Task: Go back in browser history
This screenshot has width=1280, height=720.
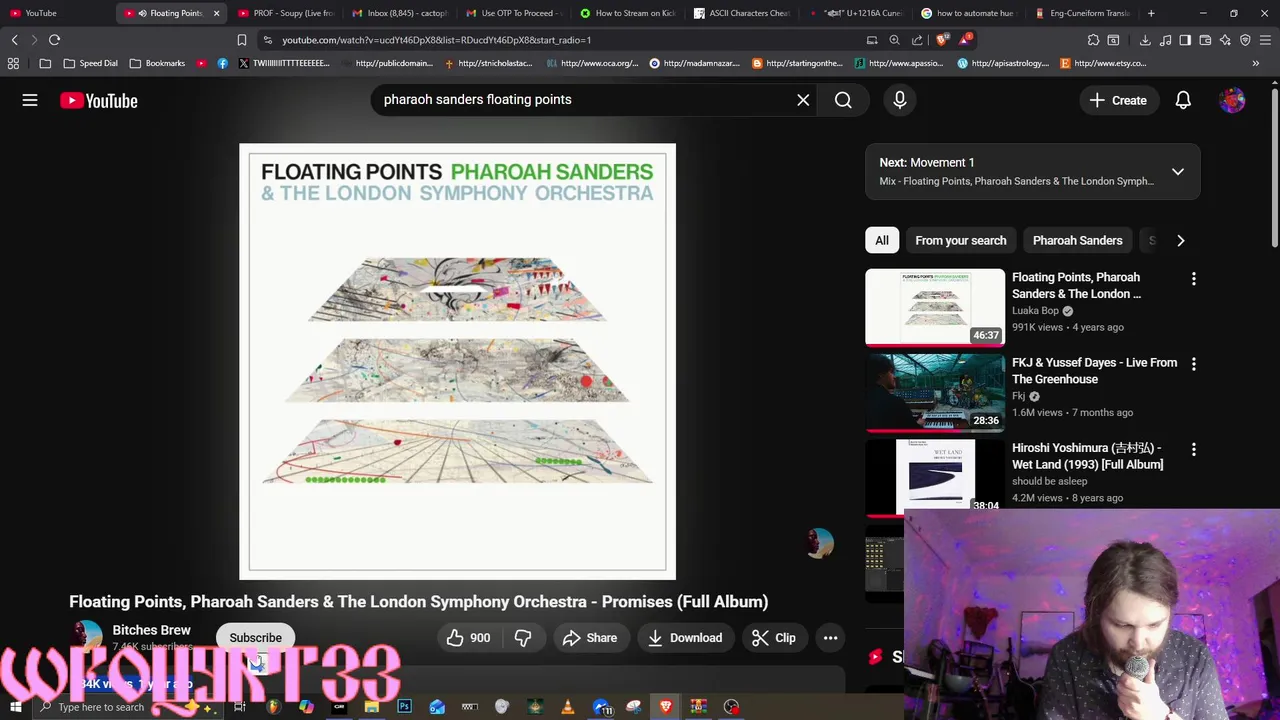Action: [14, 40]
